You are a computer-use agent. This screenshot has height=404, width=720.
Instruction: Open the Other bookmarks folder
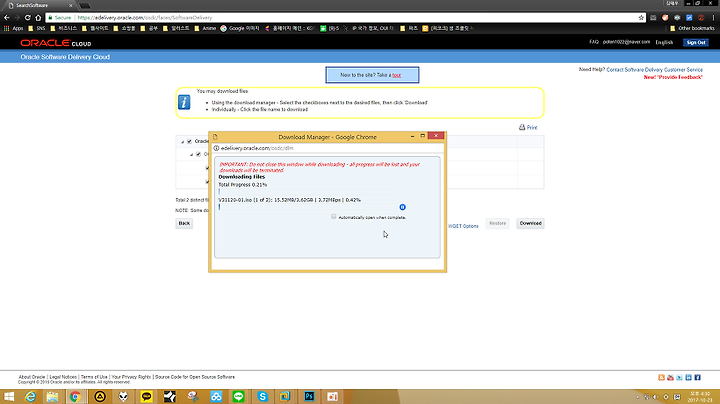[x=692, y=28]
